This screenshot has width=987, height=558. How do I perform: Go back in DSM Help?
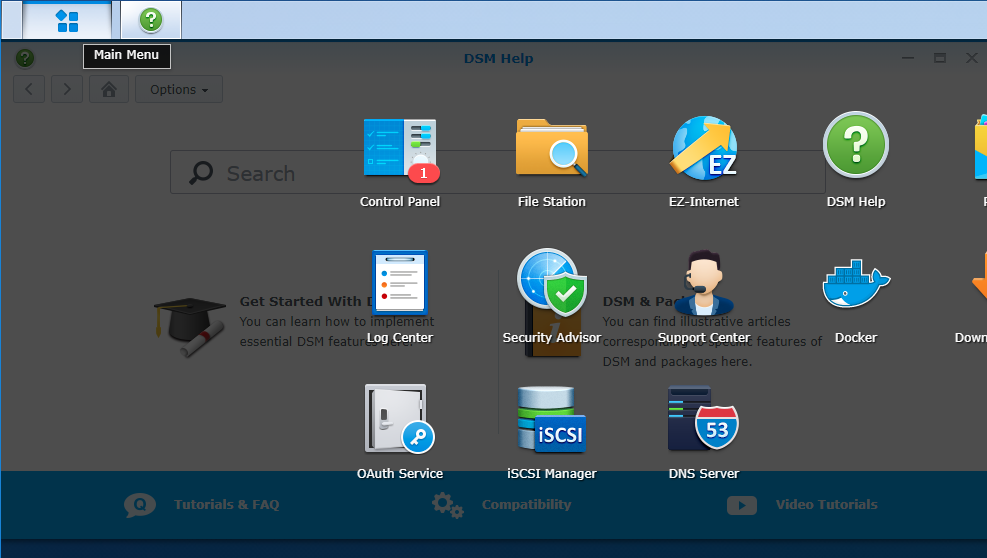tap(29, 89)
